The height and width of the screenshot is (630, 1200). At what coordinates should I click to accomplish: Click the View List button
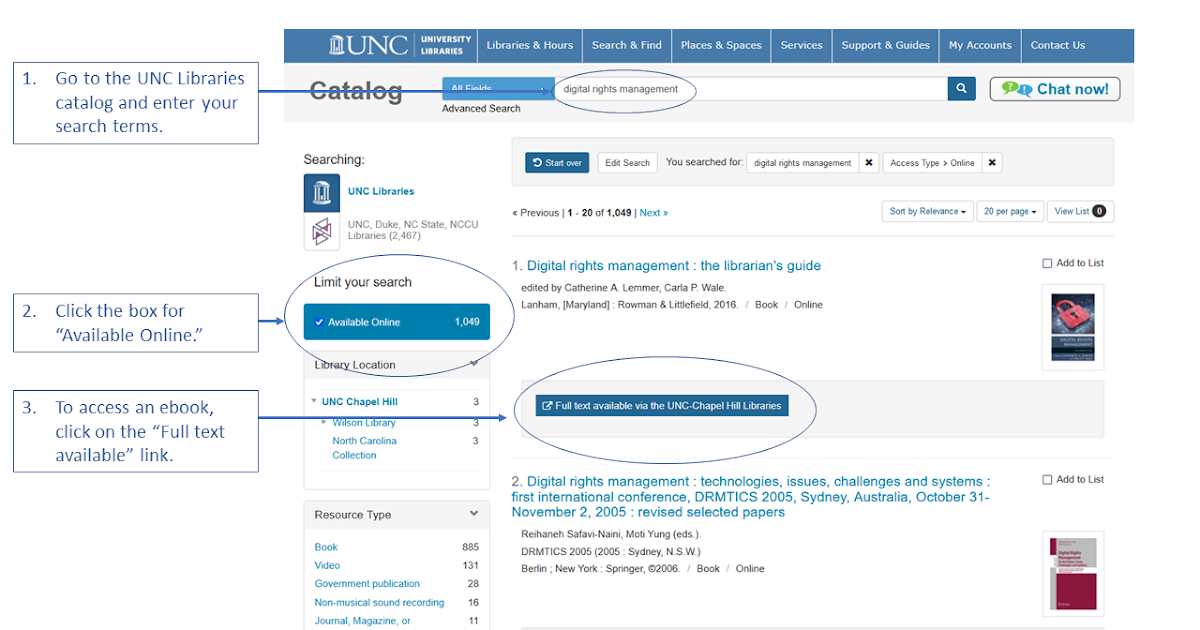[x=1081, y=211]
